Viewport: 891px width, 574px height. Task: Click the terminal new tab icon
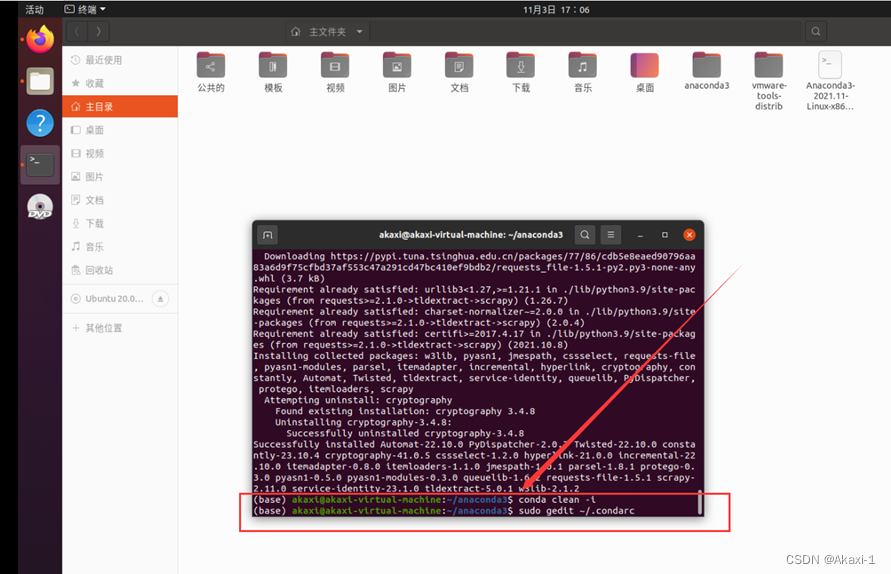point(268,235)
